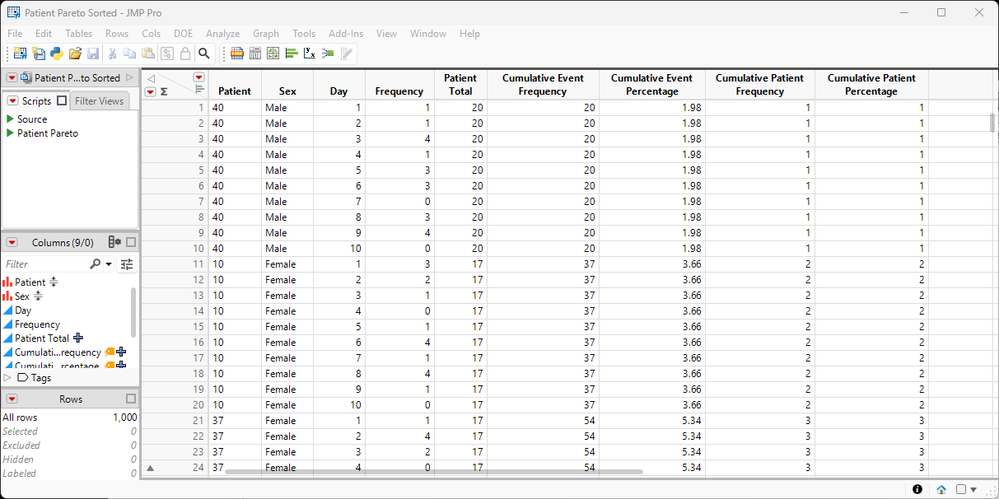Click the Paste clipboard icon
The width and height of the screenshot is (999, 499).
click(148, 54)
